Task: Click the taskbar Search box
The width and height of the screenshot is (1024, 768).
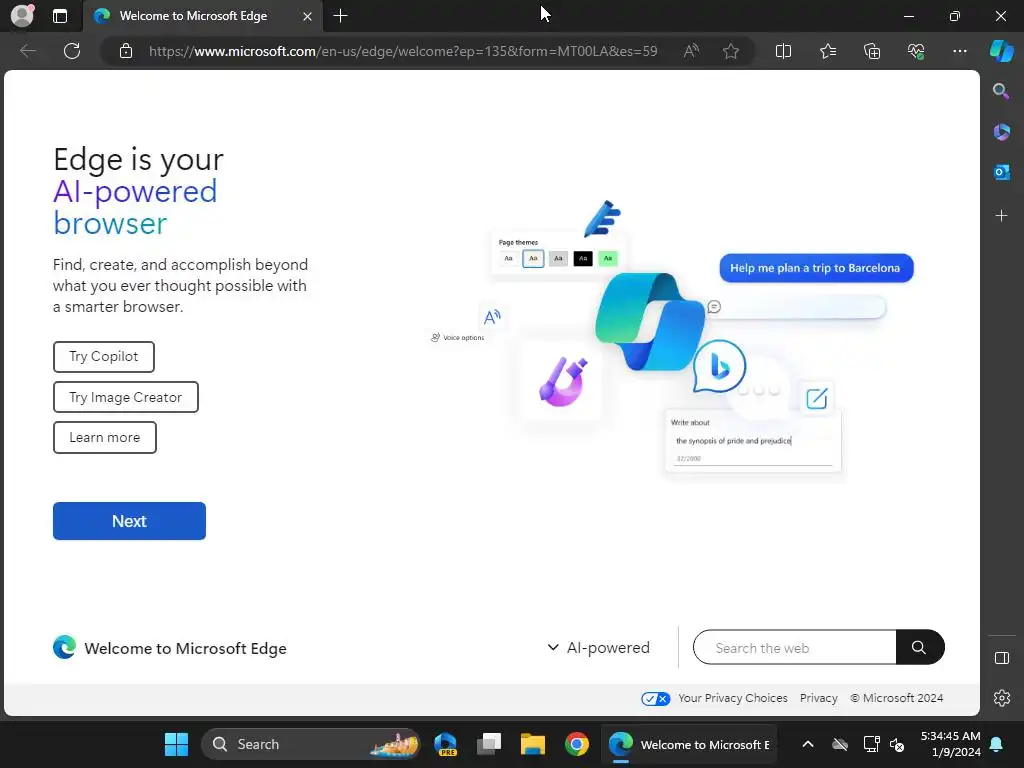Action: [x=311, y=744]
